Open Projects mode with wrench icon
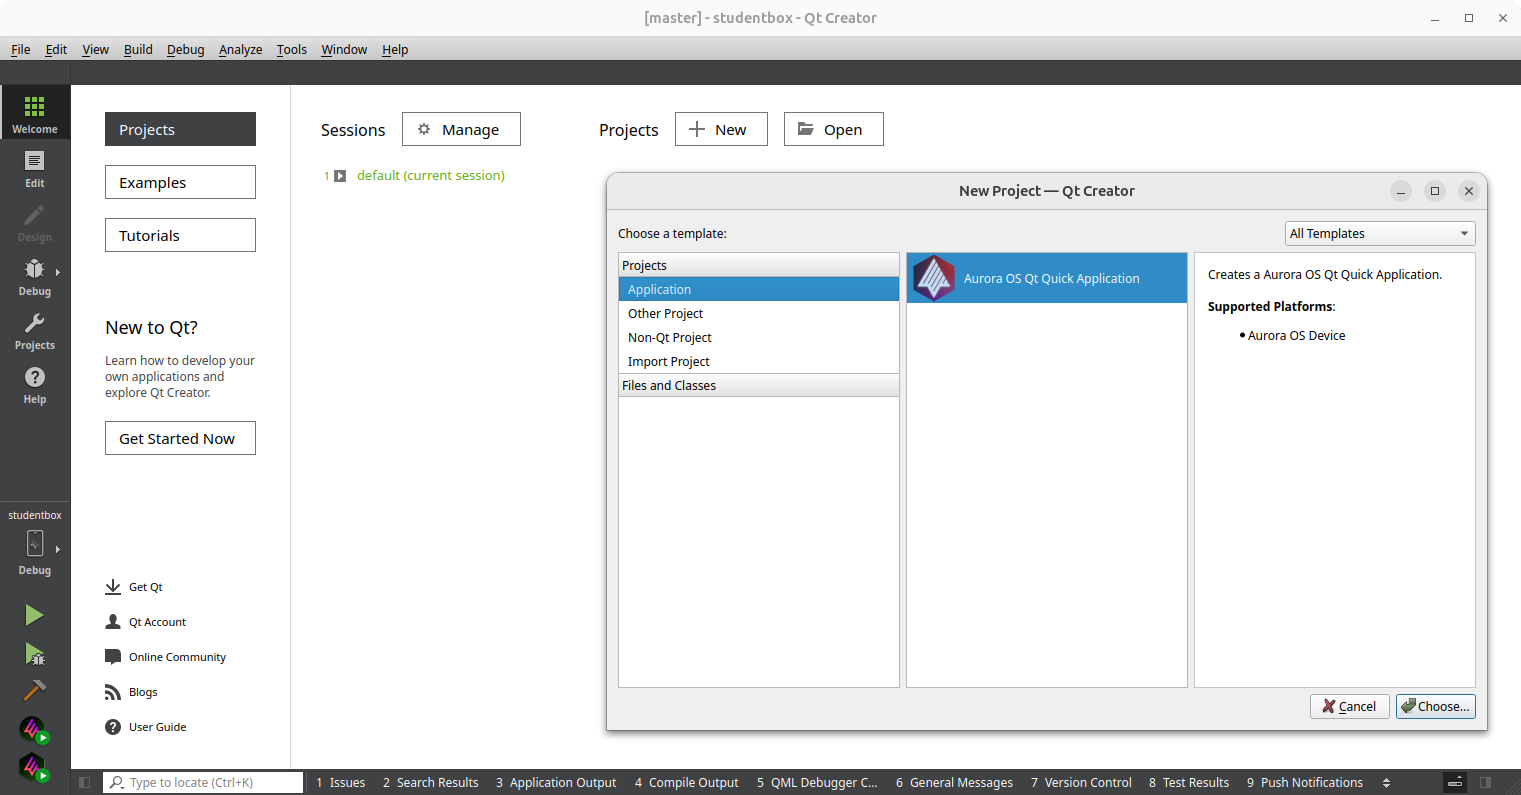Screen dimensions: 1521x795 (x=35, y=331)
